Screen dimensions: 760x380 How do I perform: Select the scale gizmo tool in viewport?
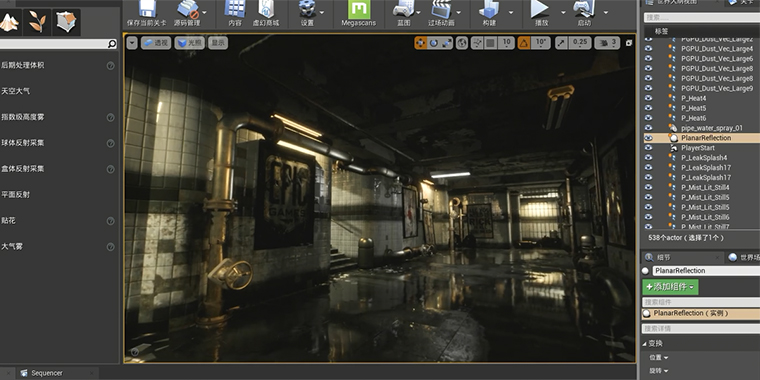[x=446, y=43]
